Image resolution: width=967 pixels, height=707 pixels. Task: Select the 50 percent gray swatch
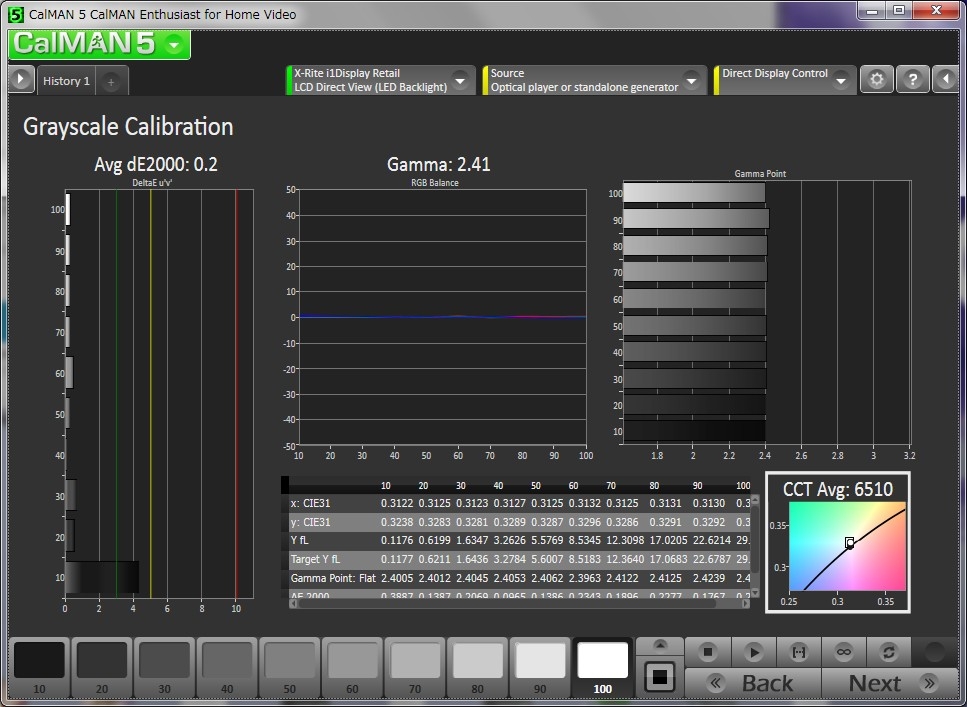[x=289, y=667]
